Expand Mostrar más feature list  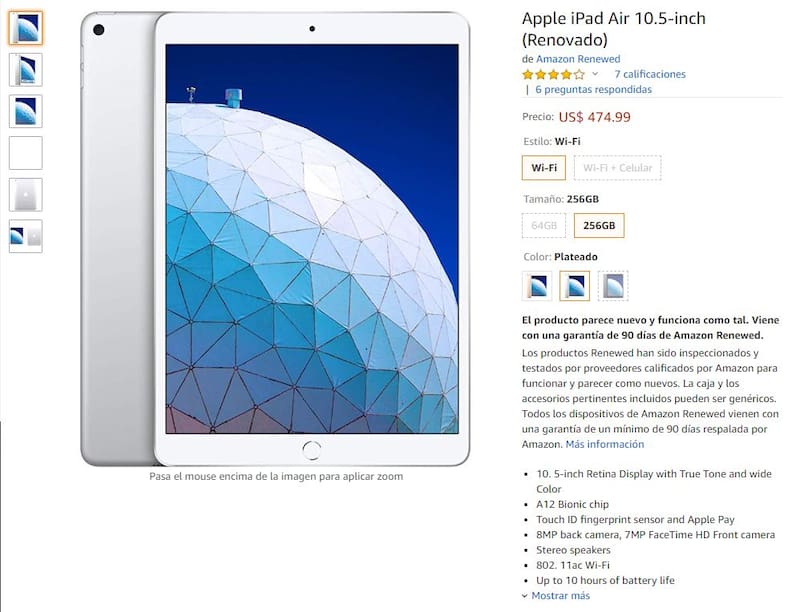[x=560, y=596]
